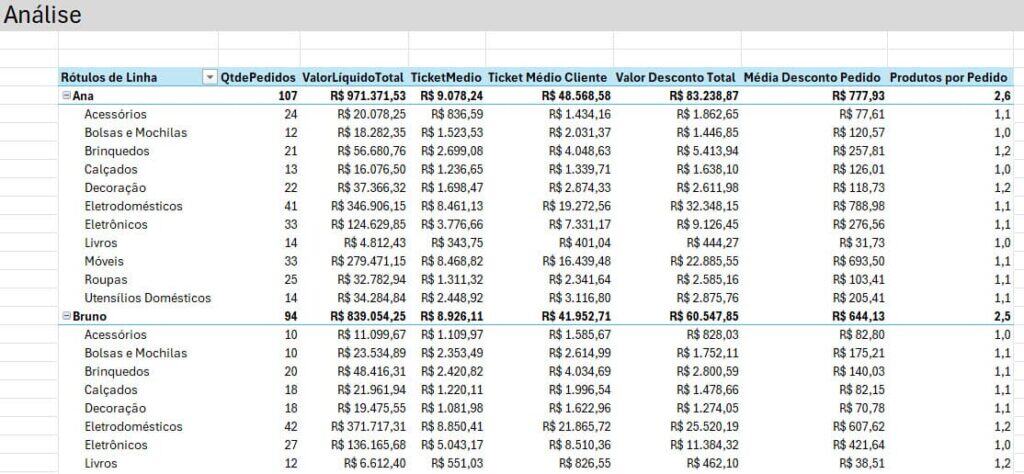Image resolution: width=1024 pixels, height=474 pixels.
Task: Select the Valor Desconto Total header
Action: click(x=677, y=77)
